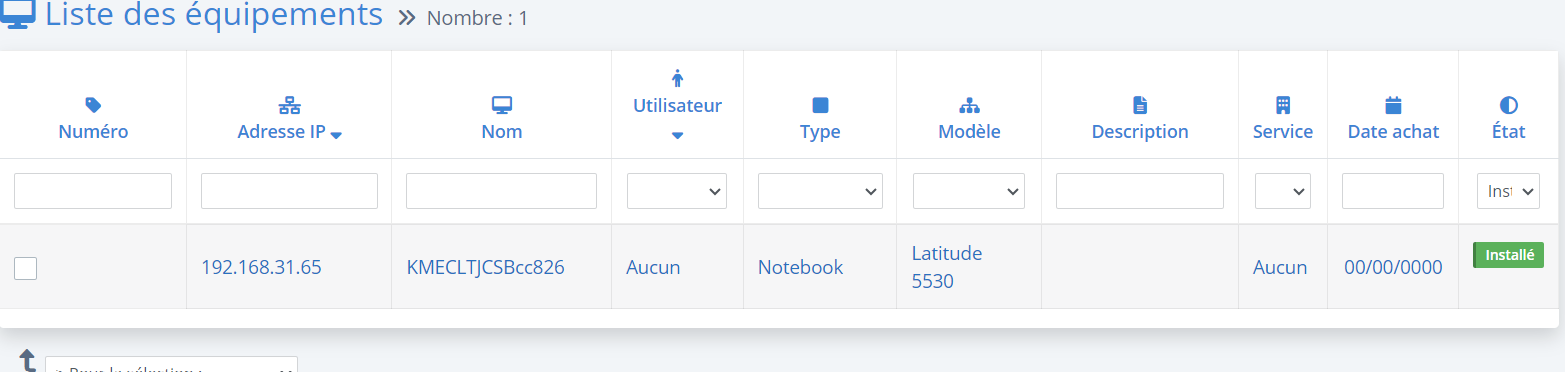Click the hierarchy icon above Modèle
The height and width of the screenshot is (372, 1565).
pos(969,105)
